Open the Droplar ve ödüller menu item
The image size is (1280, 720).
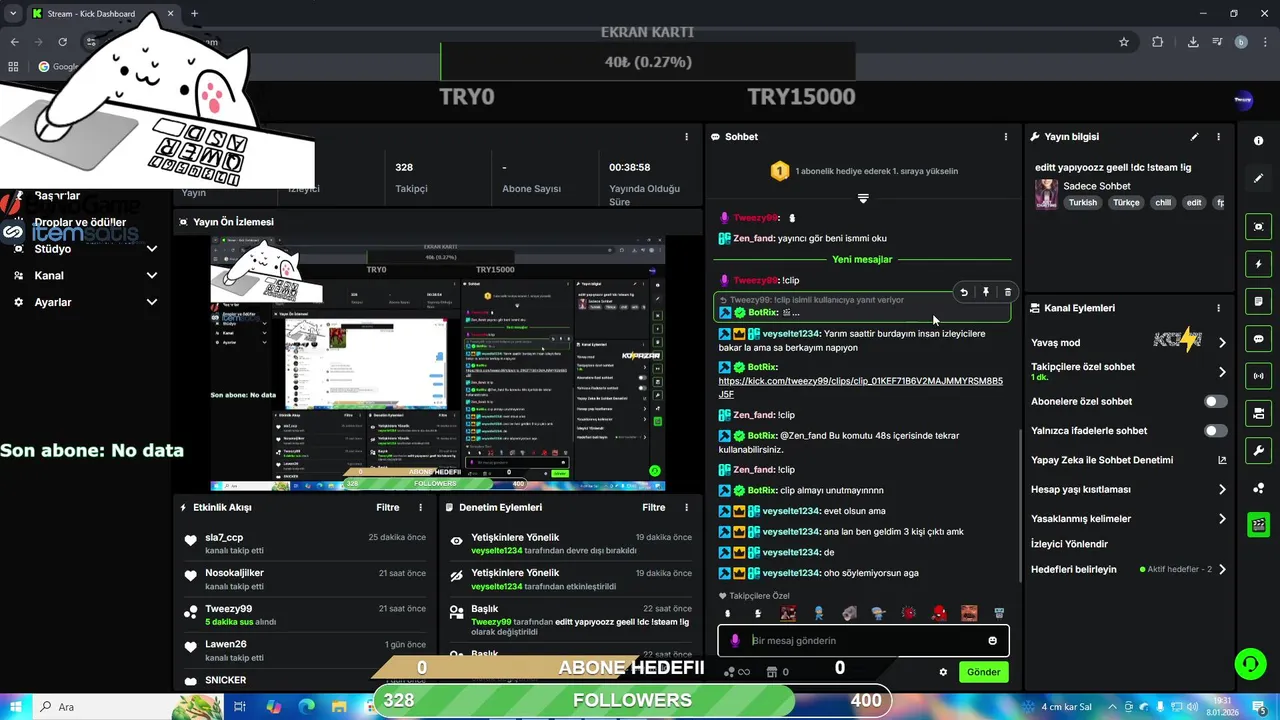click(x=80, y=222)
